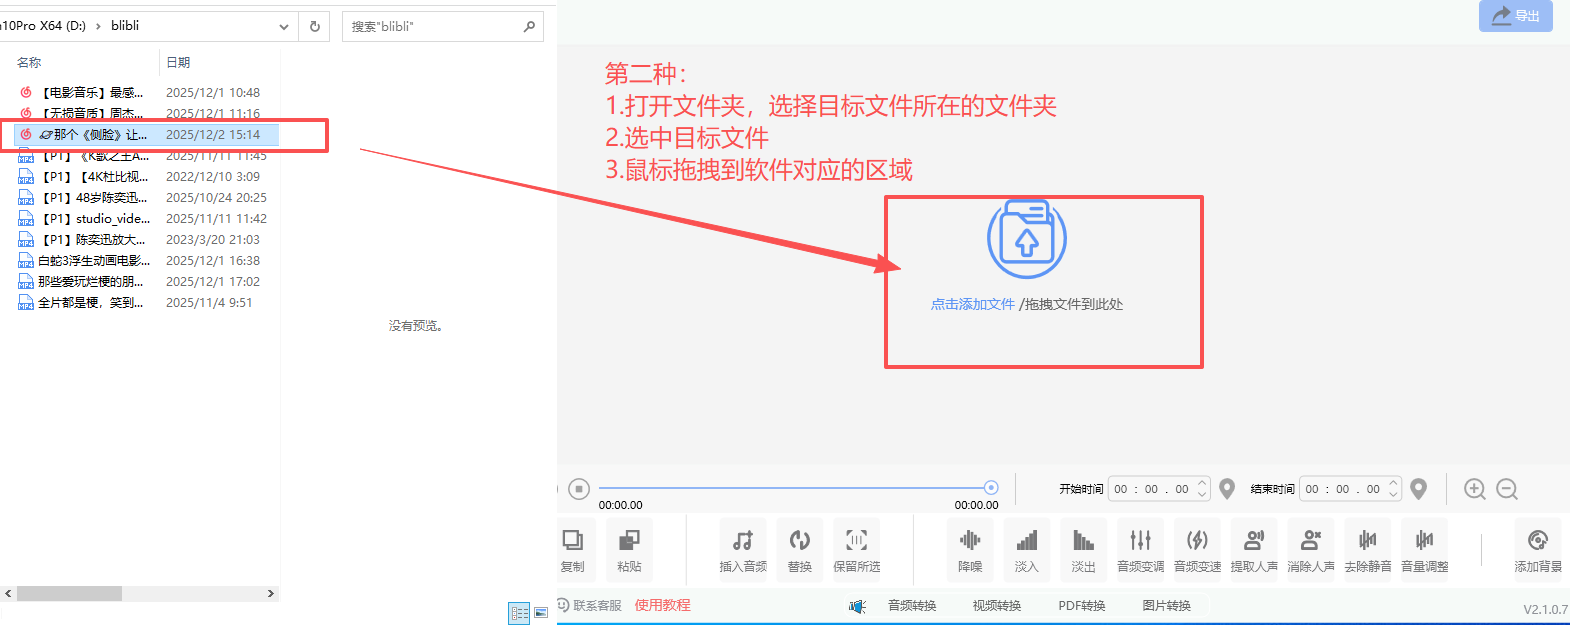The width and height of the screenshot is (1570, 625).
Task: Switch to 图片转换 image conversion
Action: tap(1167, 606)
